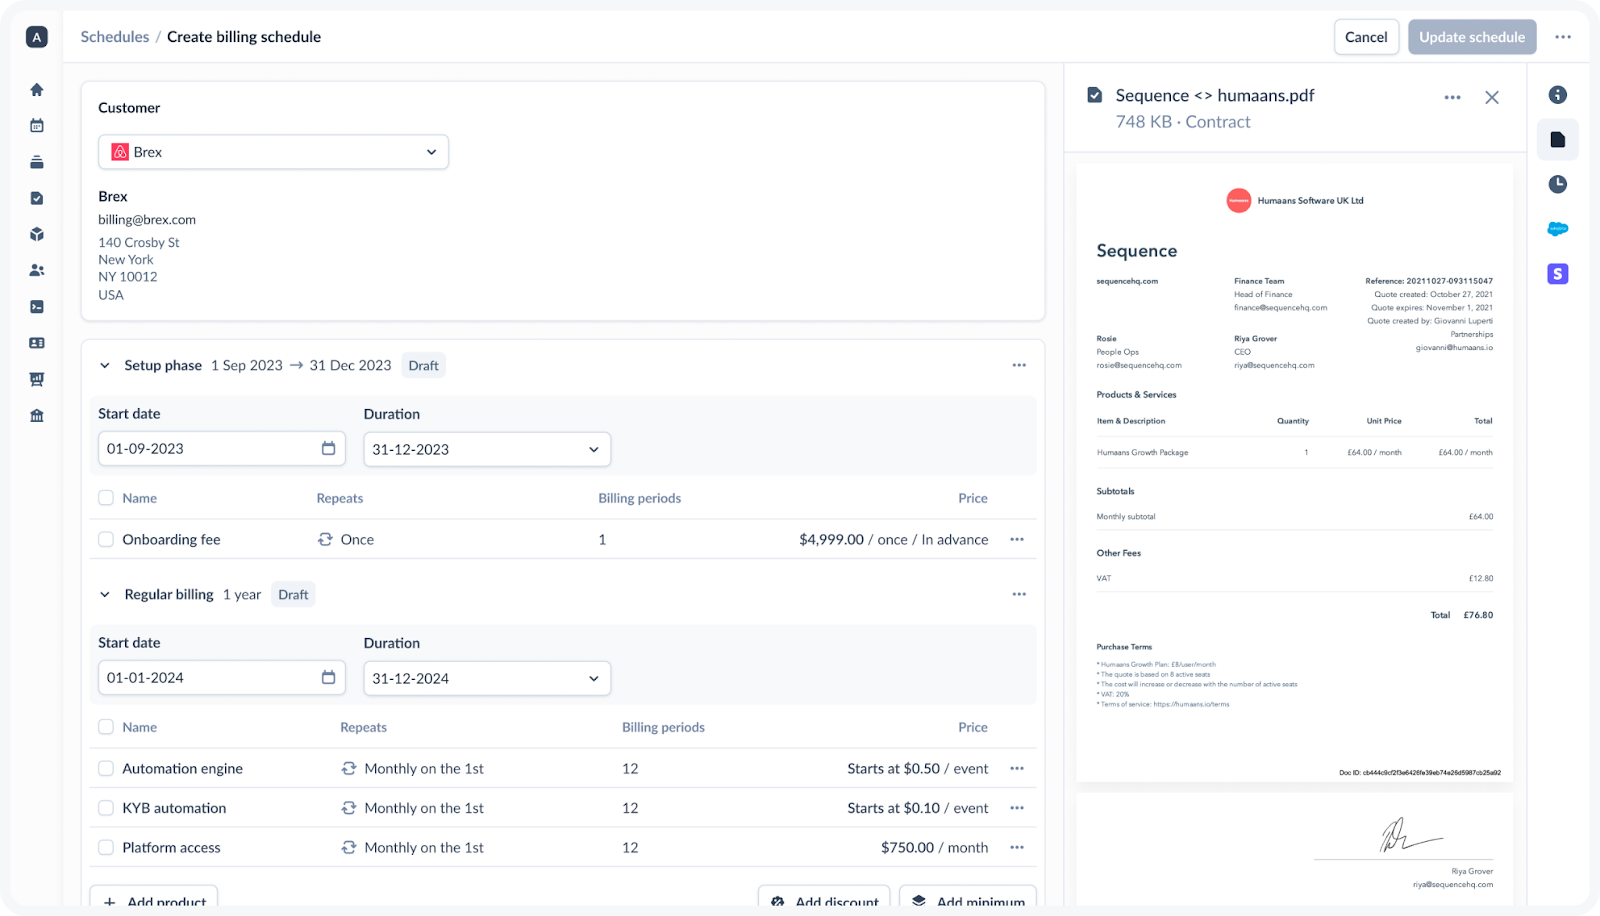Click the 01-01-2024 start date field
Image resolution: width=1600 pixels, height=916 pixels.
(x=222, y=678)
